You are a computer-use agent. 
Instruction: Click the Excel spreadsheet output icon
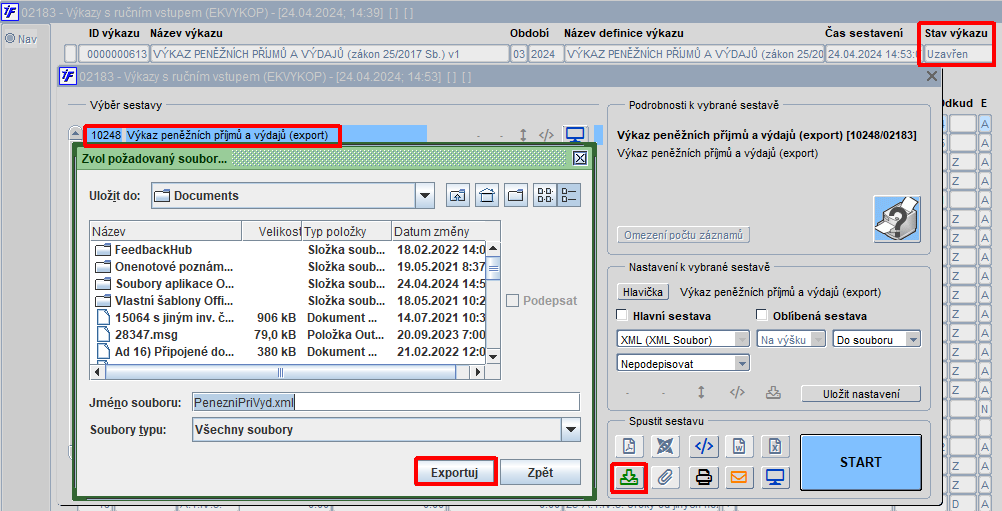(775, 446)
